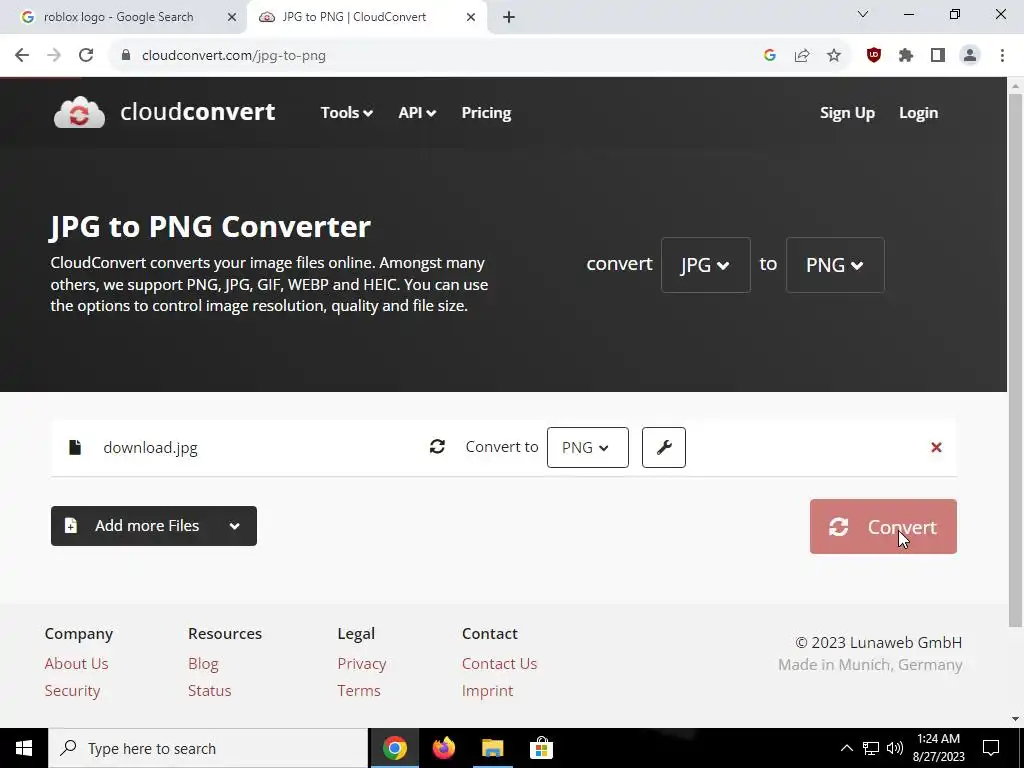The height and width of the screenshot is (768, 1024).
Task: Click the site lock icon in address bar
Action: coord(126,56)
